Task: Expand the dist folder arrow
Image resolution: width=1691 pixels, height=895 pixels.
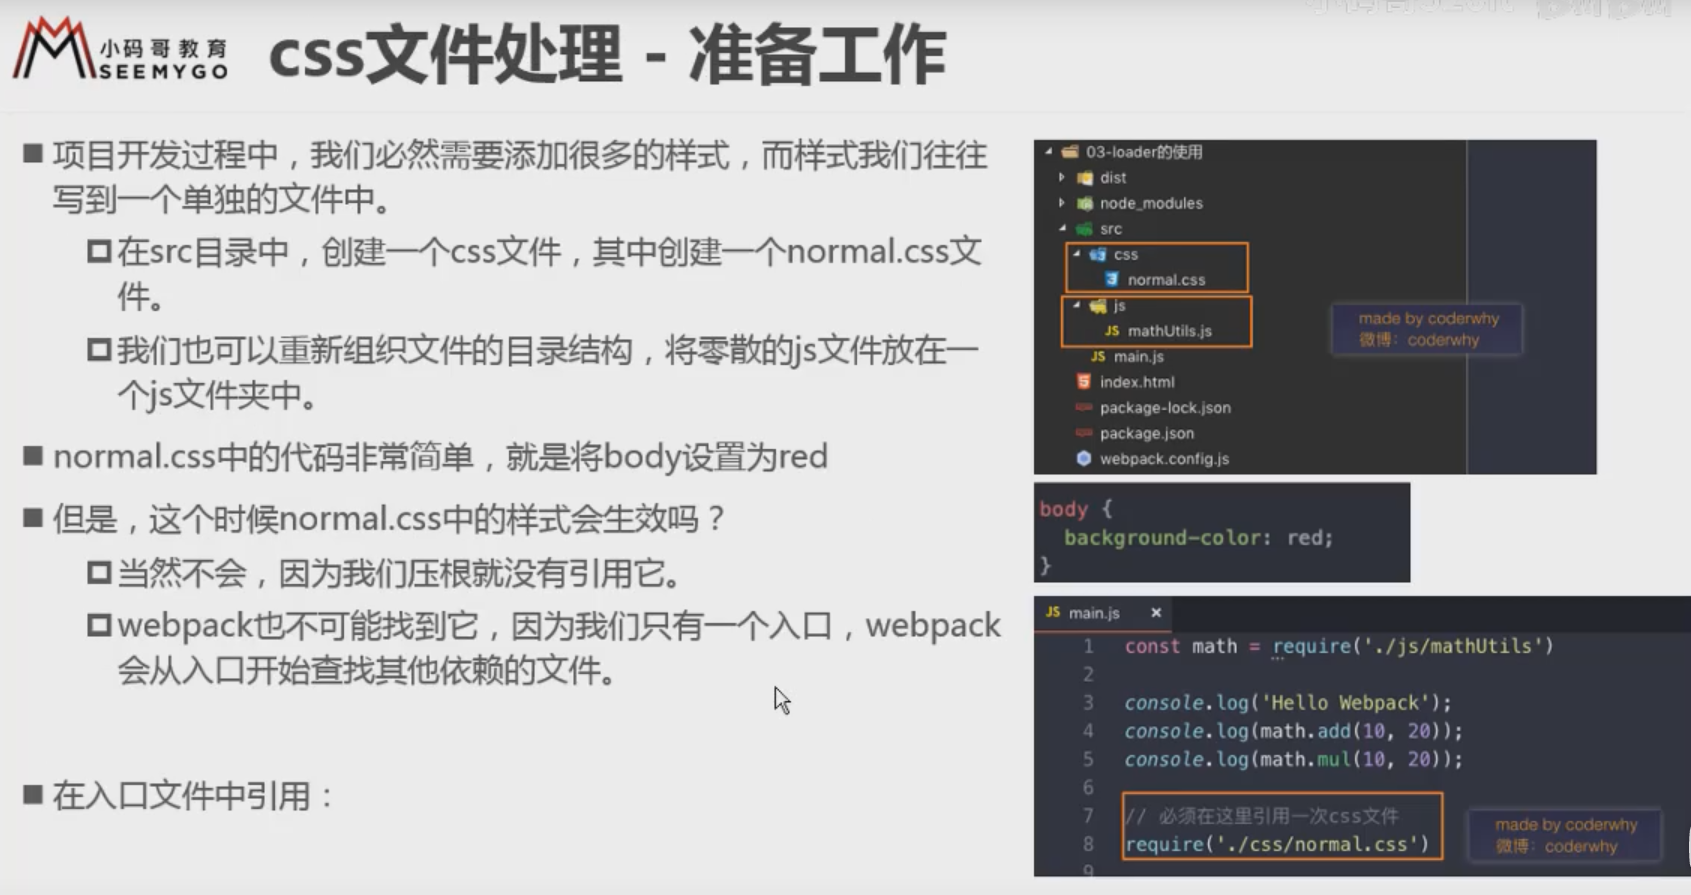Action: 1062,177
